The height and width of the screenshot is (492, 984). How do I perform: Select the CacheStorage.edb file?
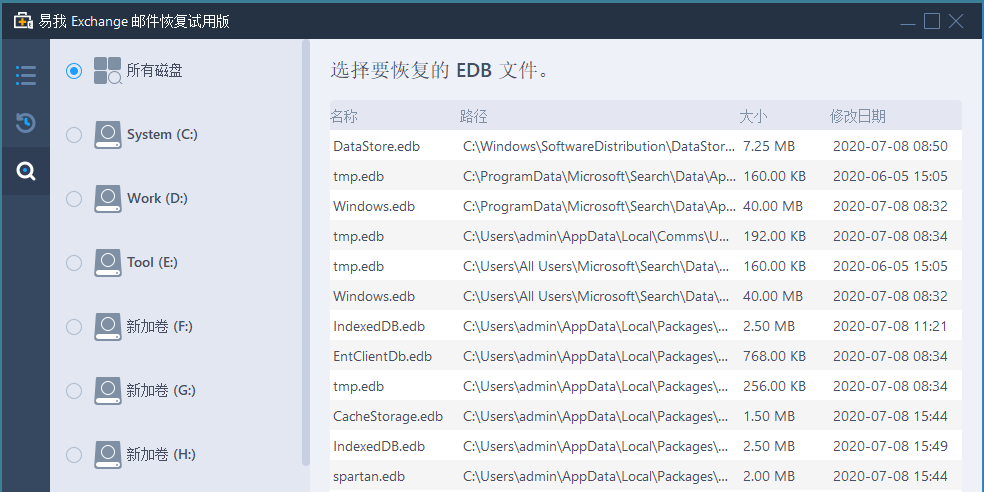click(x=646, y=417)
